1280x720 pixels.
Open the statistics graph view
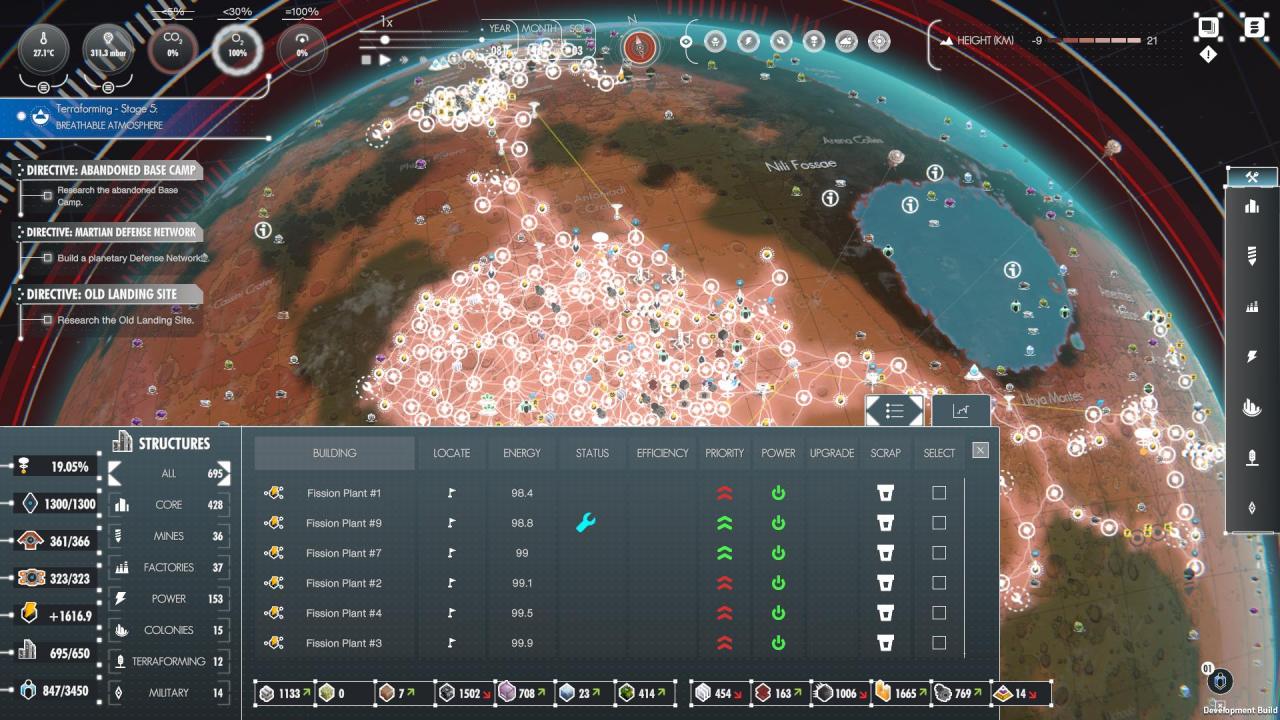(x=961, y=411)
